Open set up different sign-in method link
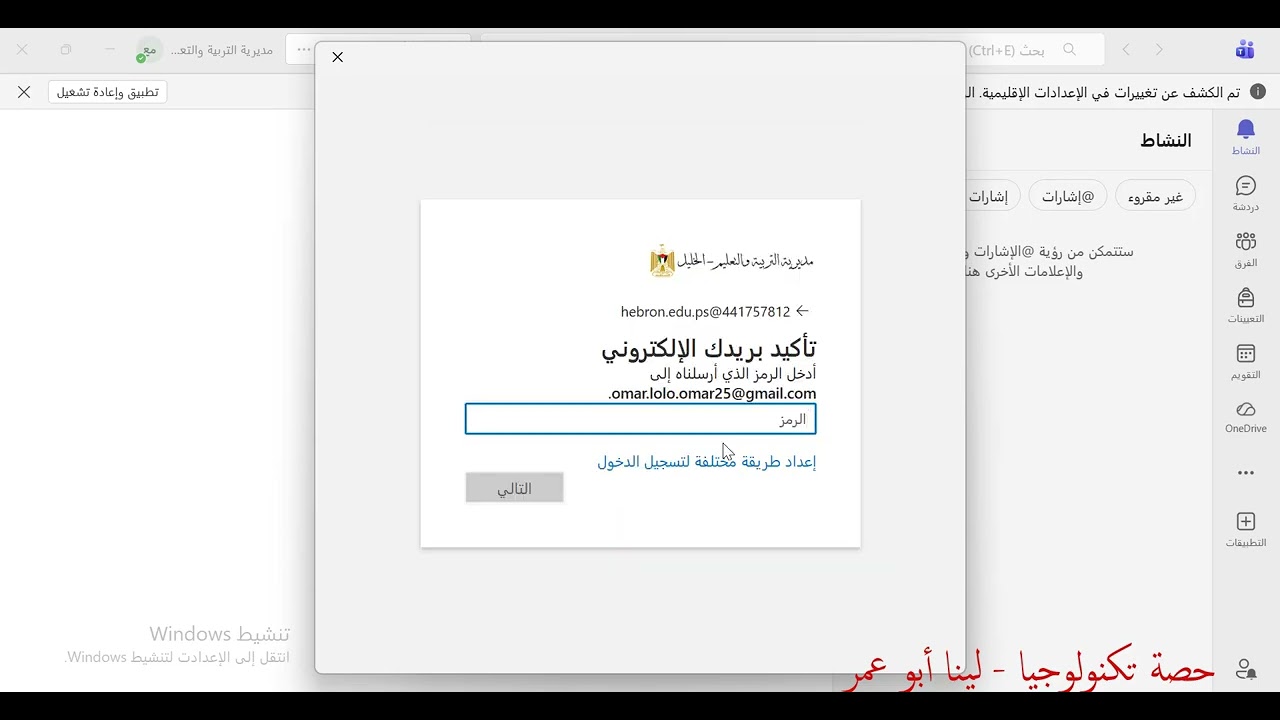Screen dimensions: 1280x720 pyautogui.click(x=706, y=462)
